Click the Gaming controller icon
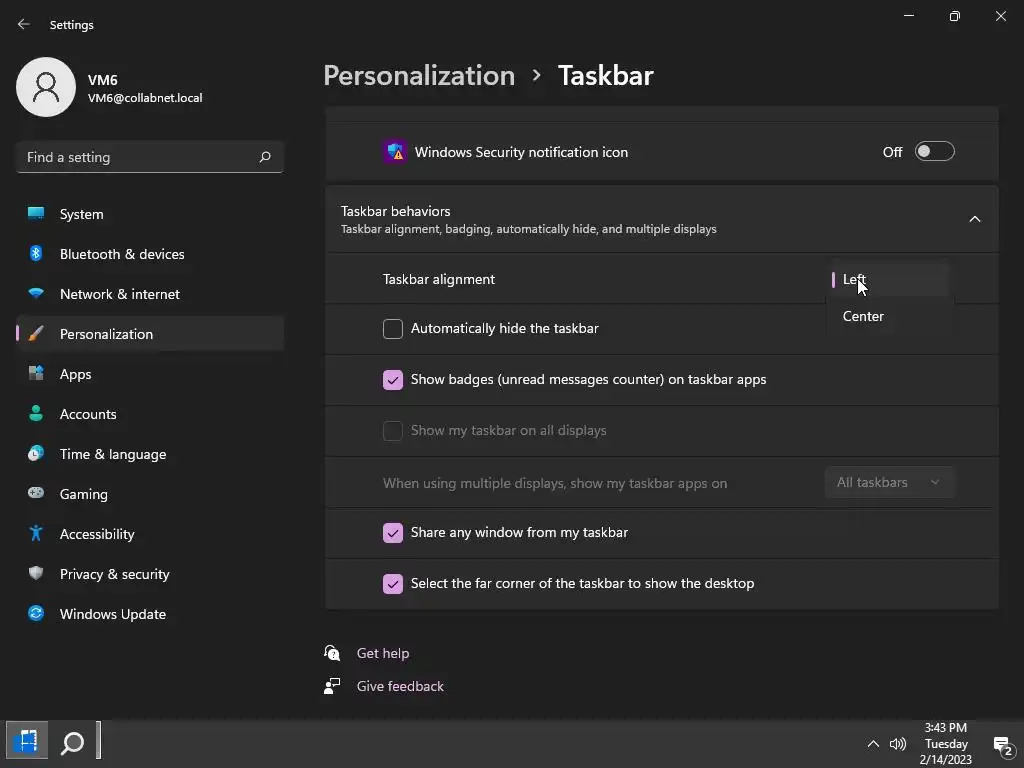 (x=36, y=493)
